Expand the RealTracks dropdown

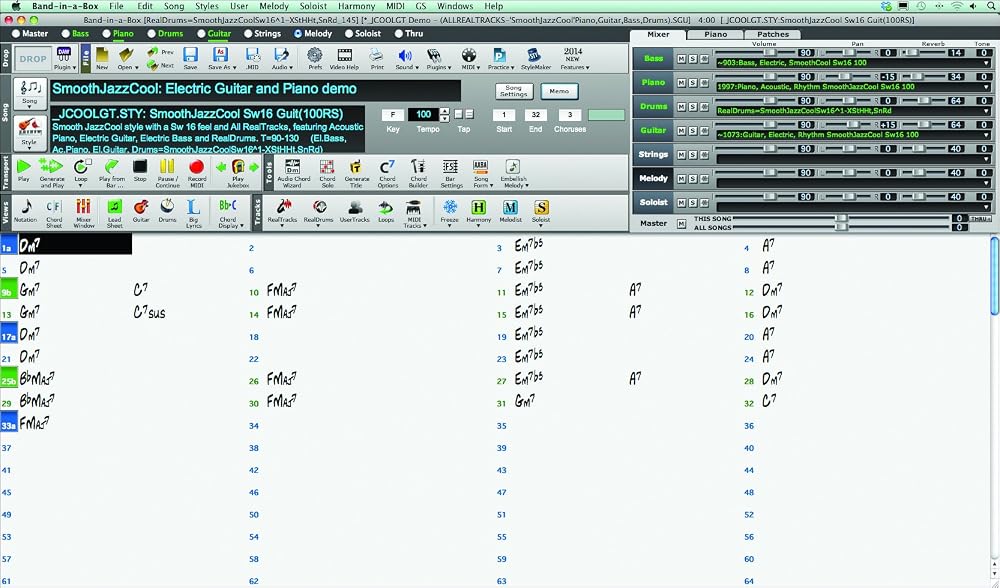tap(283, 226)
